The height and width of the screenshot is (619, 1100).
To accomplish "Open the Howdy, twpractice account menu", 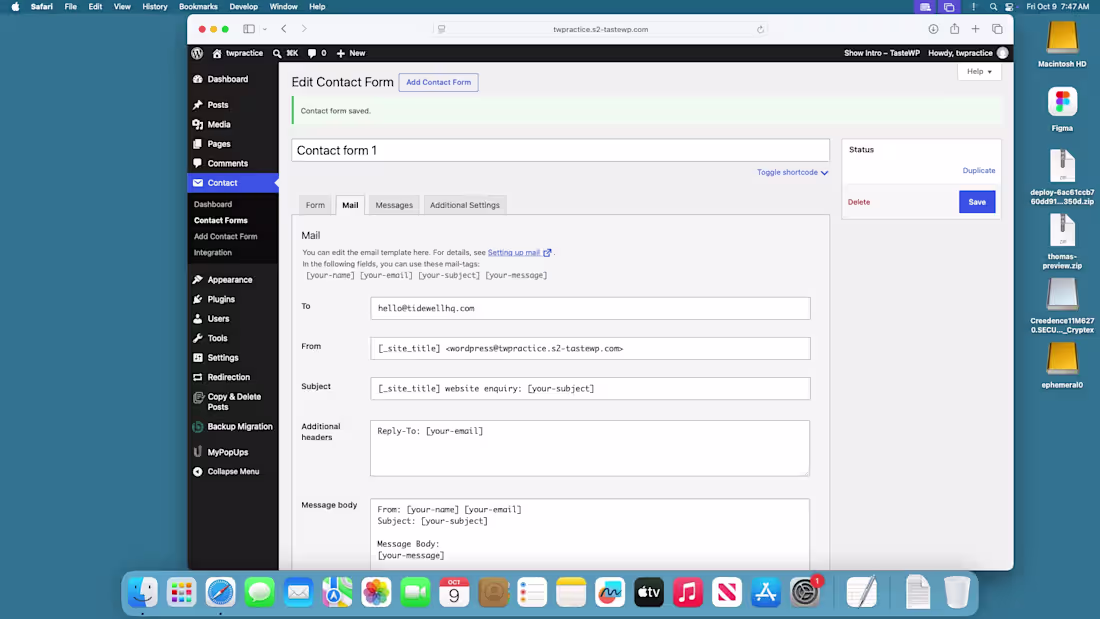I will (968, 53).
